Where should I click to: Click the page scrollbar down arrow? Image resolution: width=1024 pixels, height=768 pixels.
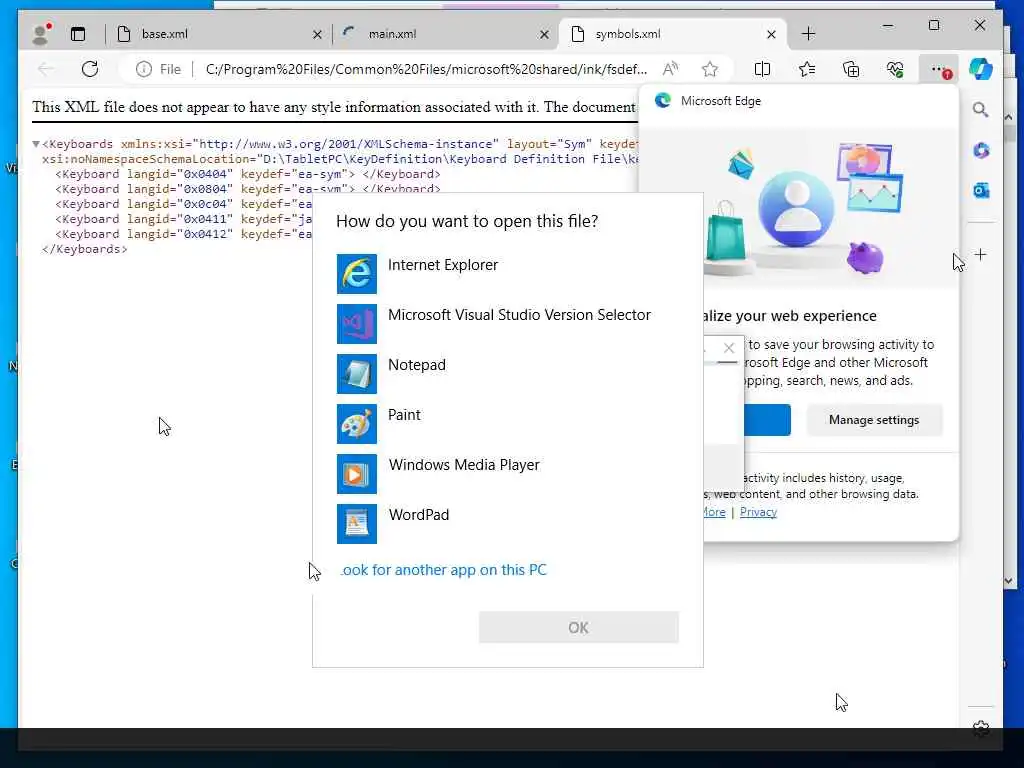(x=1008, y=580)
